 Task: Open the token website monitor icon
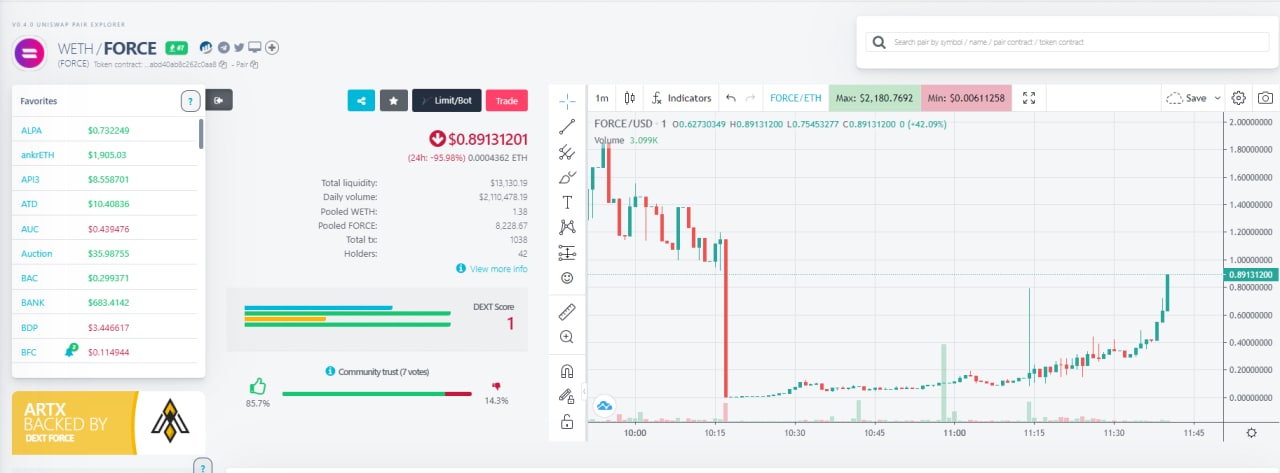pos(255,47)
